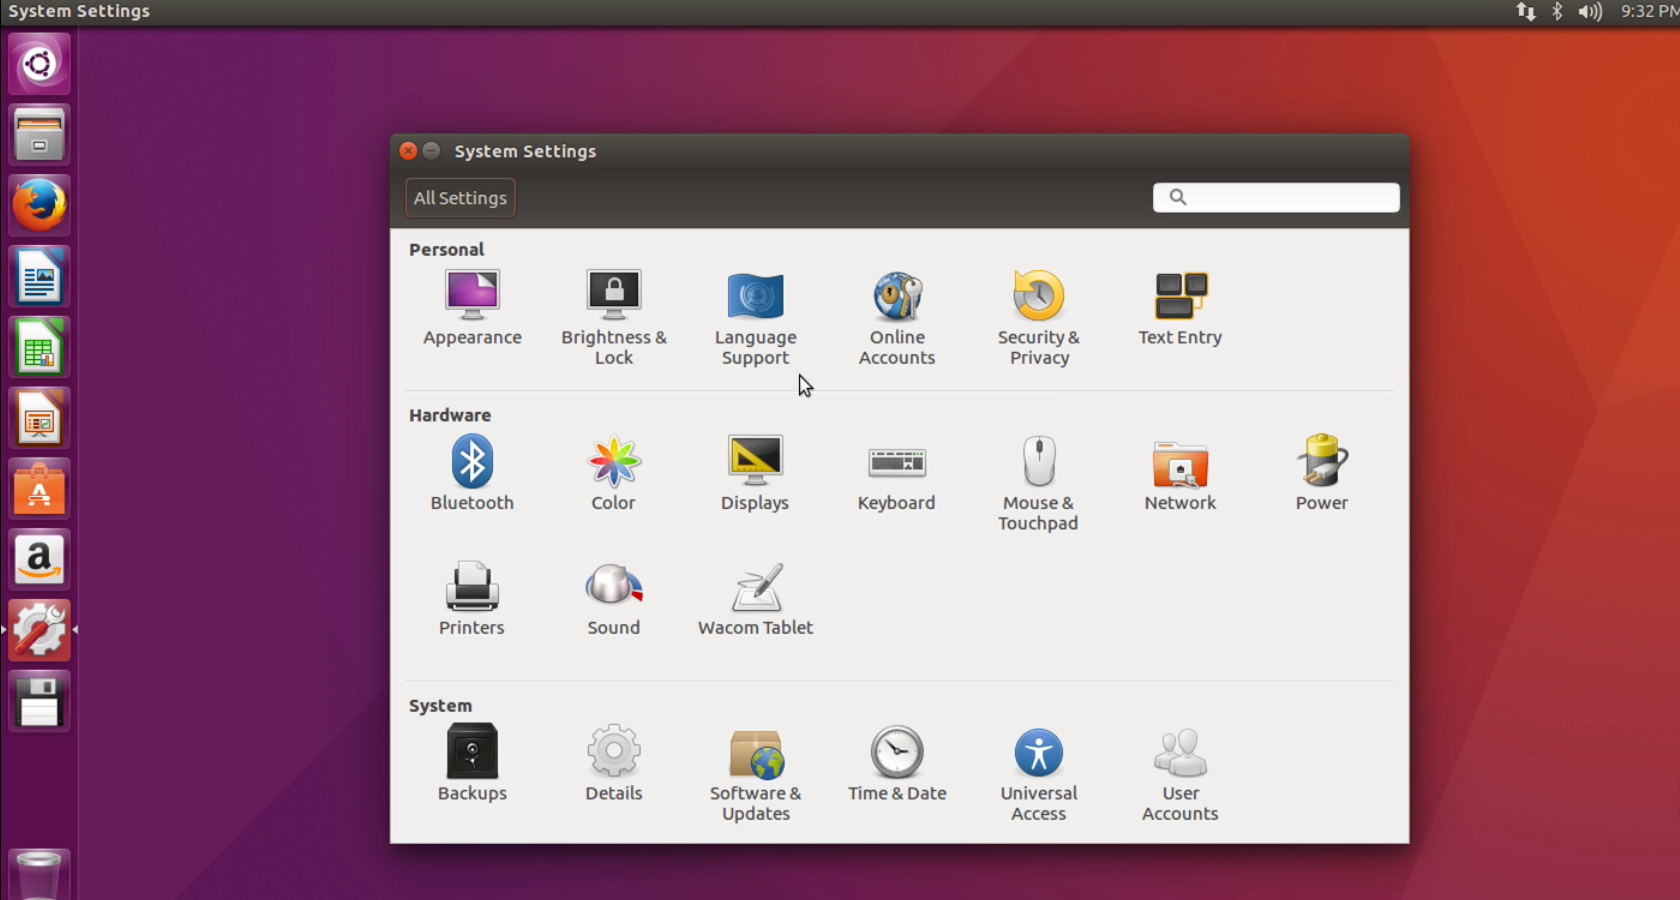Open Details panel

click(614, 763)
